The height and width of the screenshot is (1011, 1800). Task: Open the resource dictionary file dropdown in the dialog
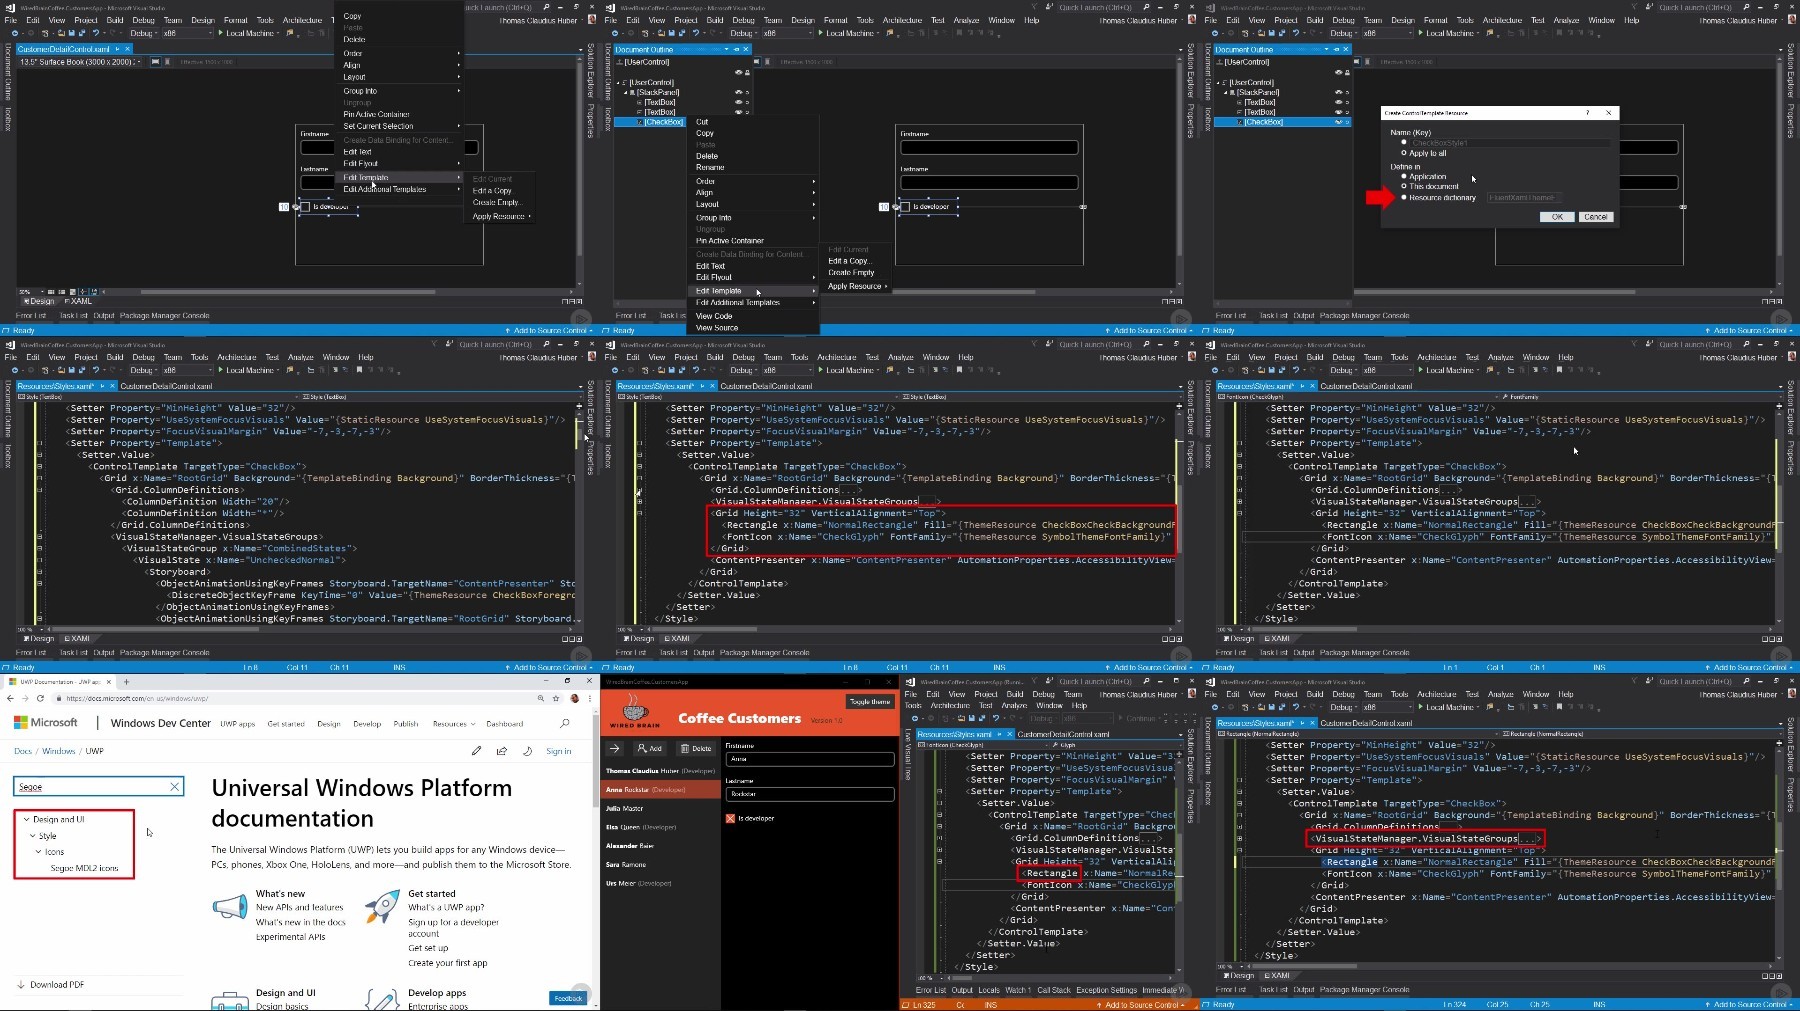(1524, 198)
